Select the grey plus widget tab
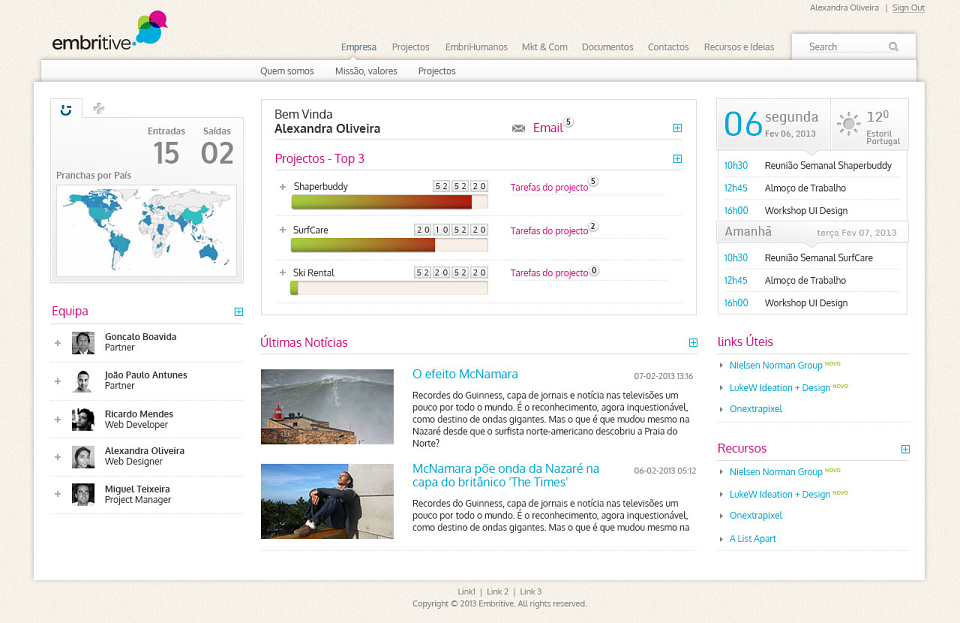 tap(99, 109)
